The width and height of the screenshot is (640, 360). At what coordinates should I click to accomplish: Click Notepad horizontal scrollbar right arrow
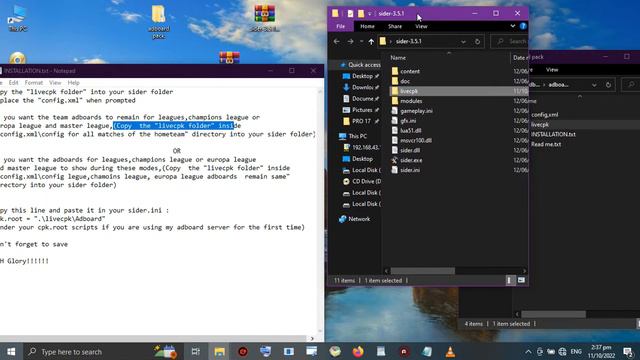point(312,338)
